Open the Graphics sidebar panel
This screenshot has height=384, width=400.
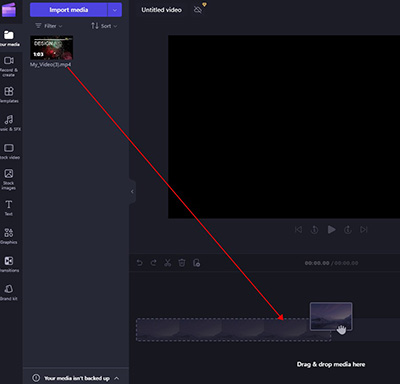pyautogui.click(x=9, y=236)
